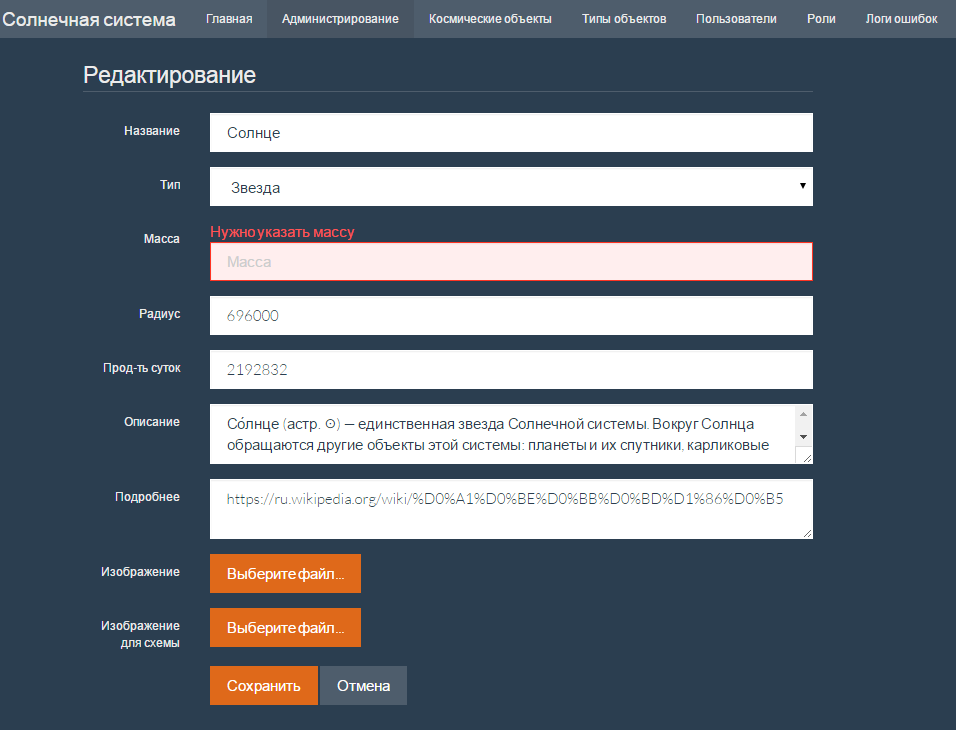Click the Описание field label
956x730 pixels.
coord(152,421)
